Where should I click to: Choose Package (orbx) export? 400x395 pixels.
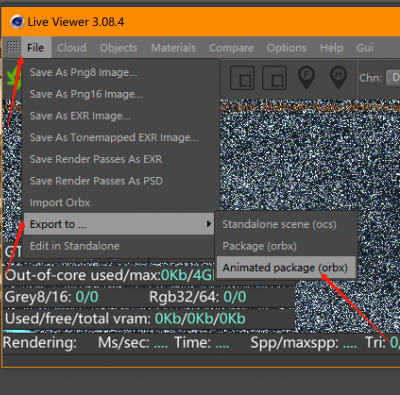click(x=286, y=246)
